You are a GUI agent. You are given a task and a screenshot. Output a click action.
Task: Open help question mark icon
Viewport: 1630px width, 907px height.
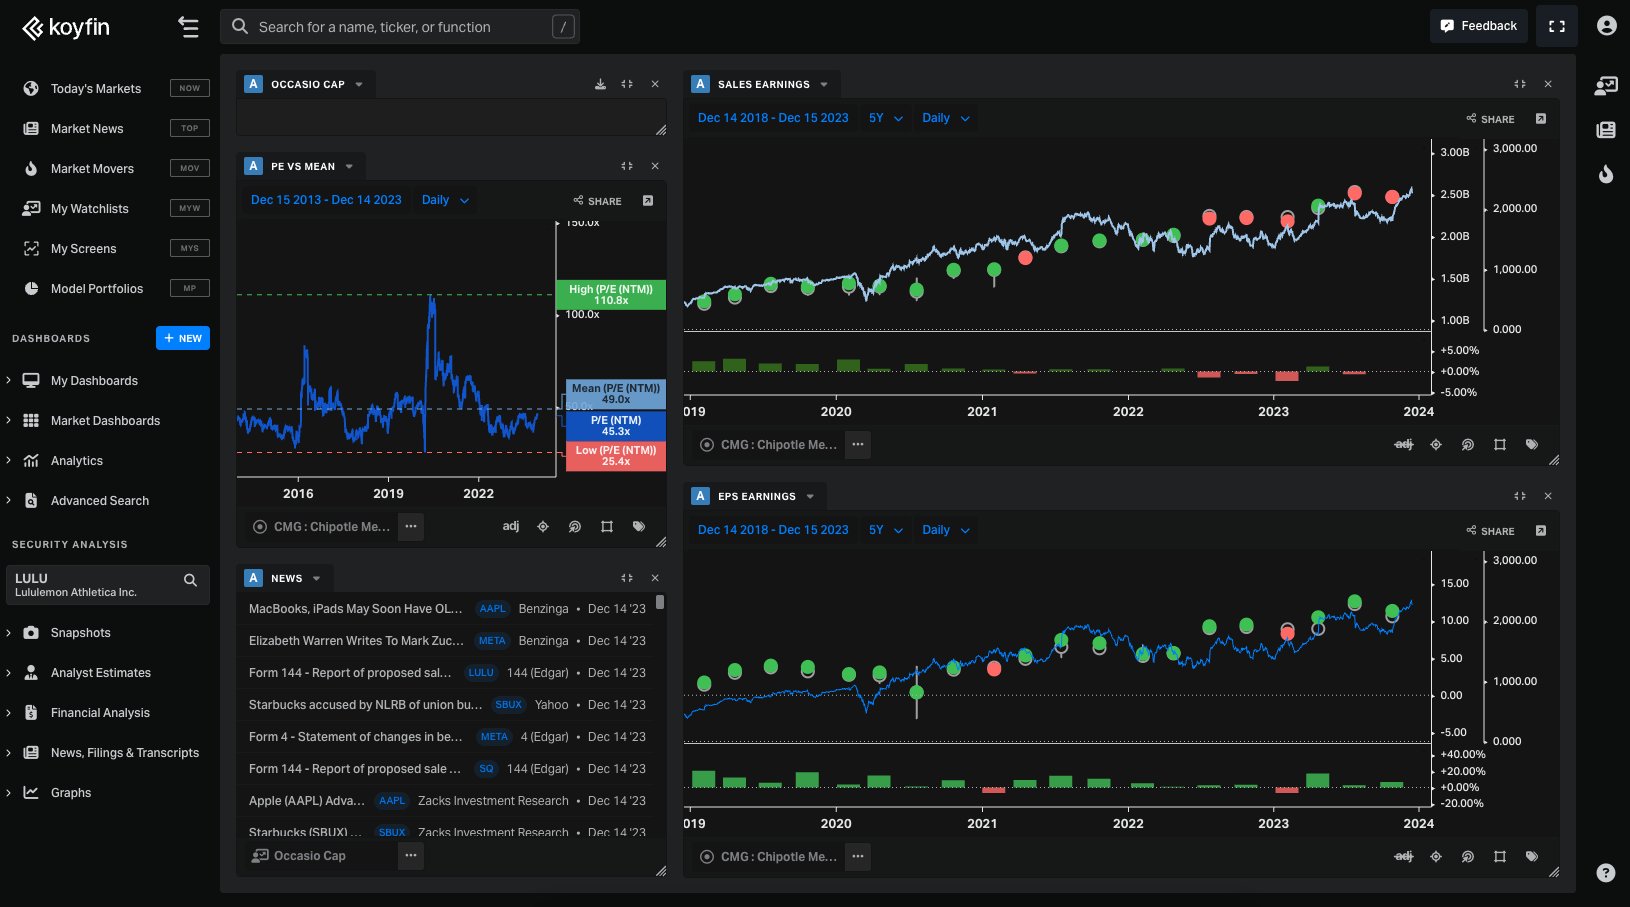[1606, 872]
